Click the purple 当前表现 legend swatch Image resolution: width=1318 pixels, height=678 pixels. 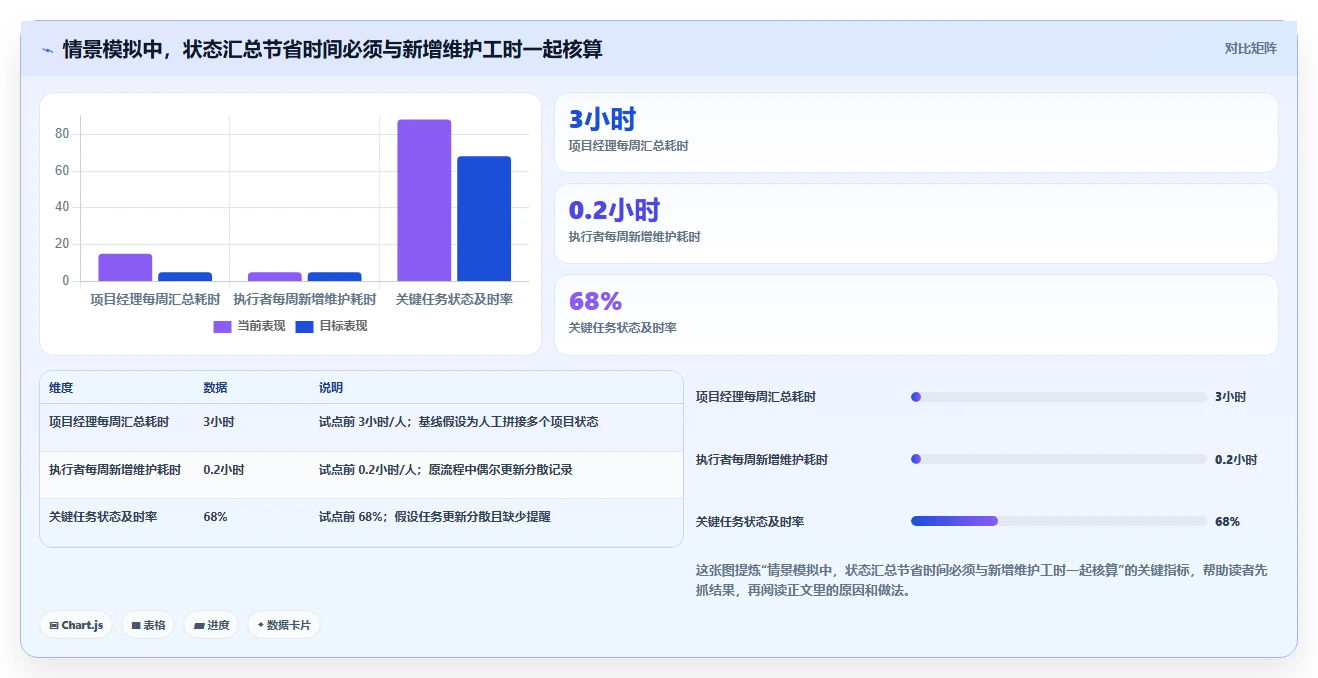tap(222, 327)
